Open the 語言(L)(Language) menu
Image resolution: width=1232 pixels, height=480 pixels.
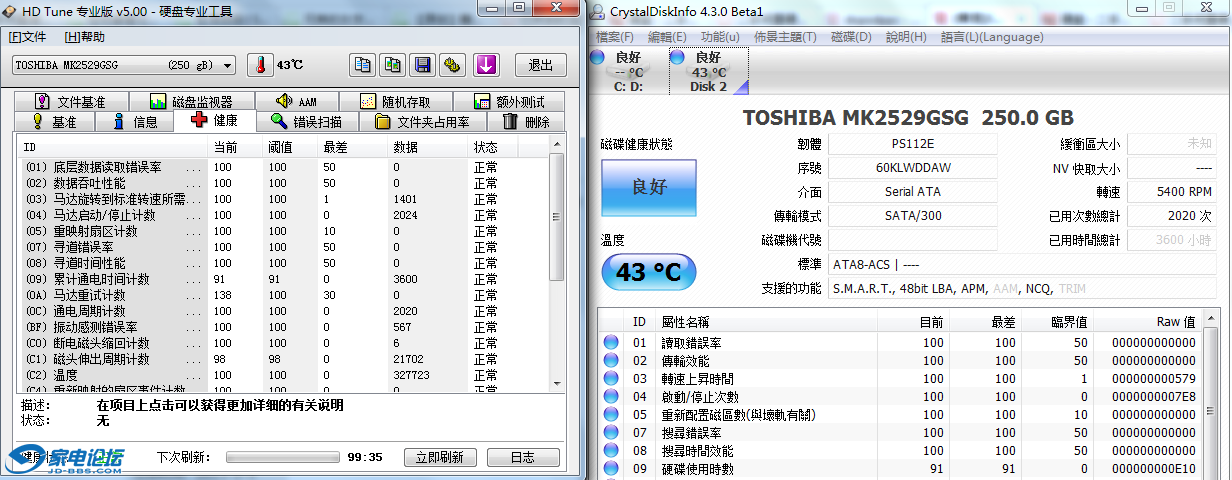click(992, 37)
